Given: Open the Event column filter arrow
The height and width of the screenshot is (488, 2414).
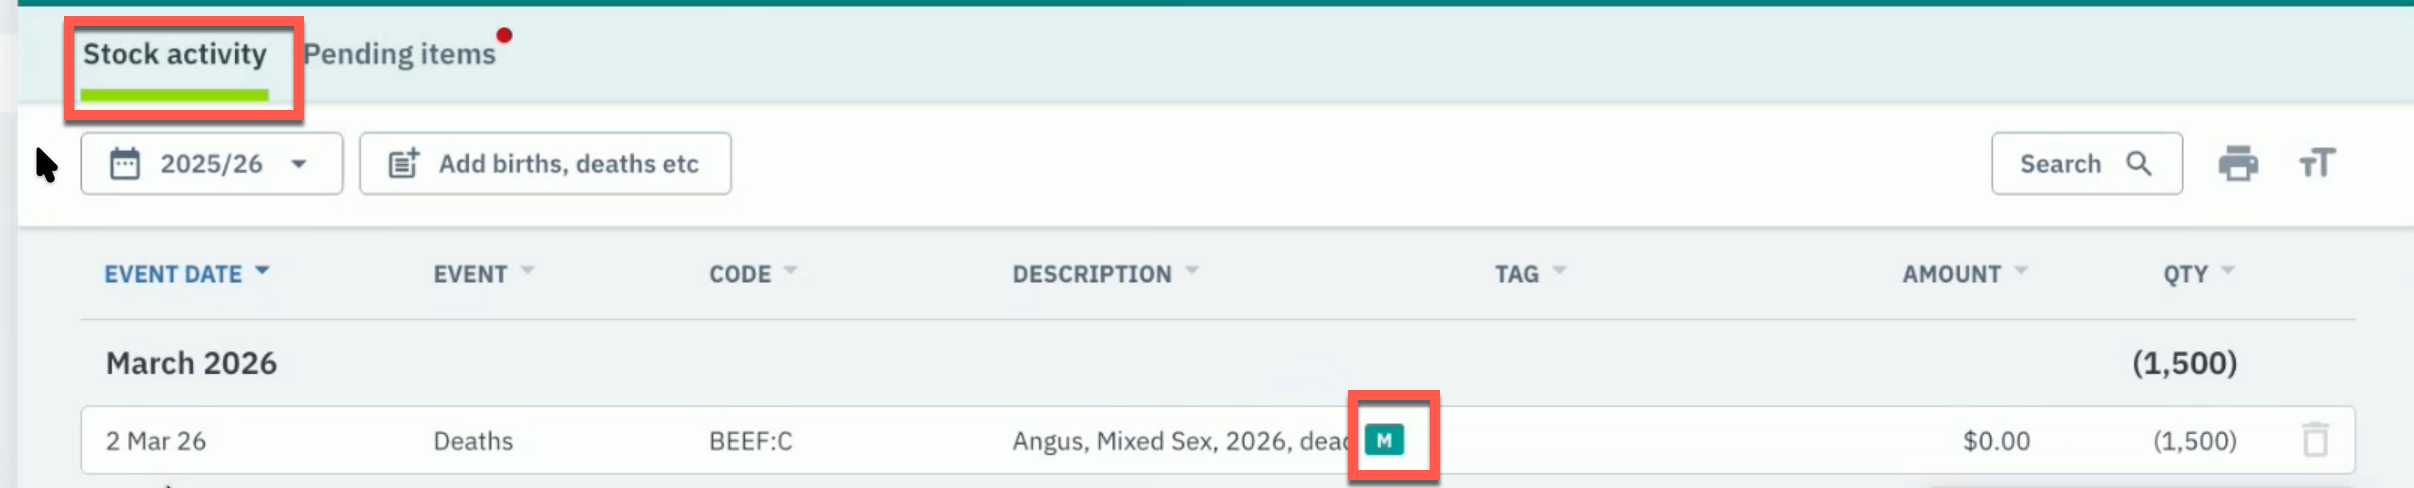Looking at the screenshot, I should (x=528, y=271).
